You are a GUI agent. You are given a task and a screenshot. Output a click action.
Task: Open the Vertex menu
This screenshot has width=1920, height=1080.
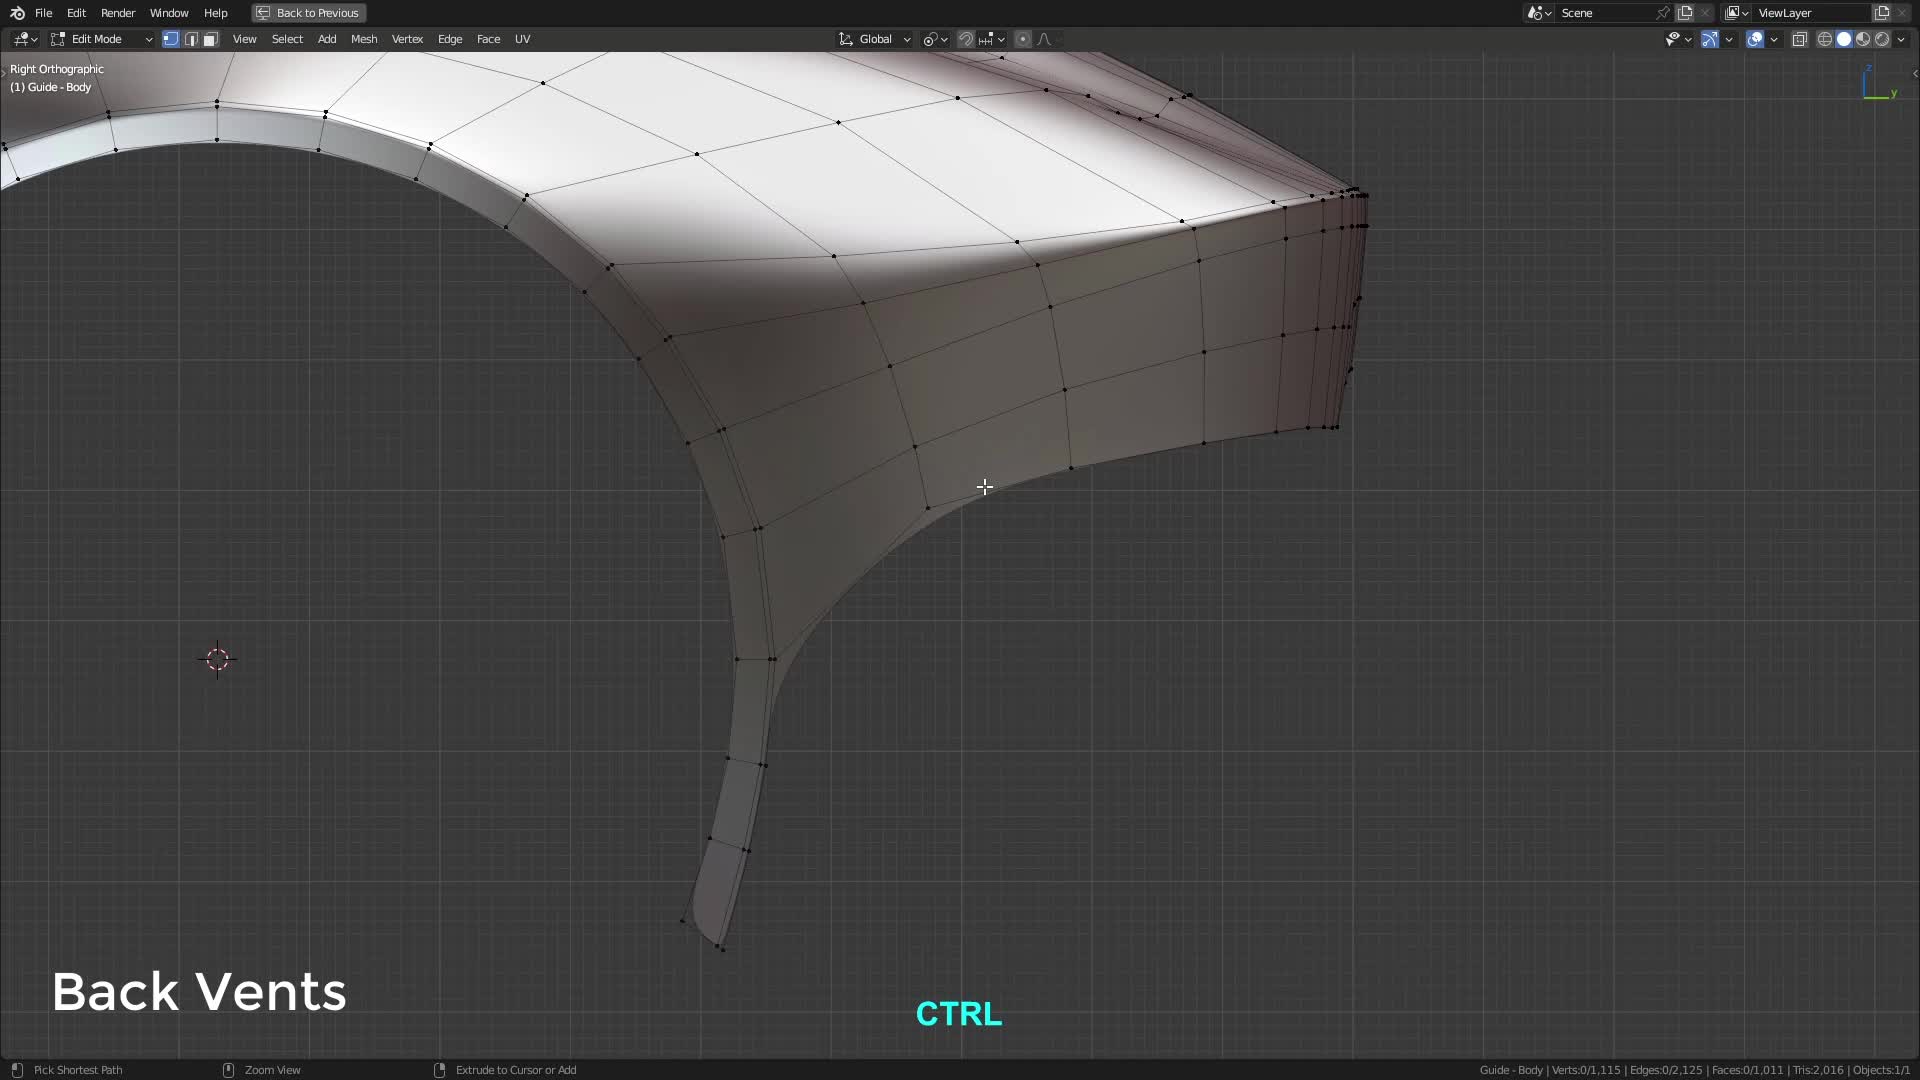pos(407,39)
